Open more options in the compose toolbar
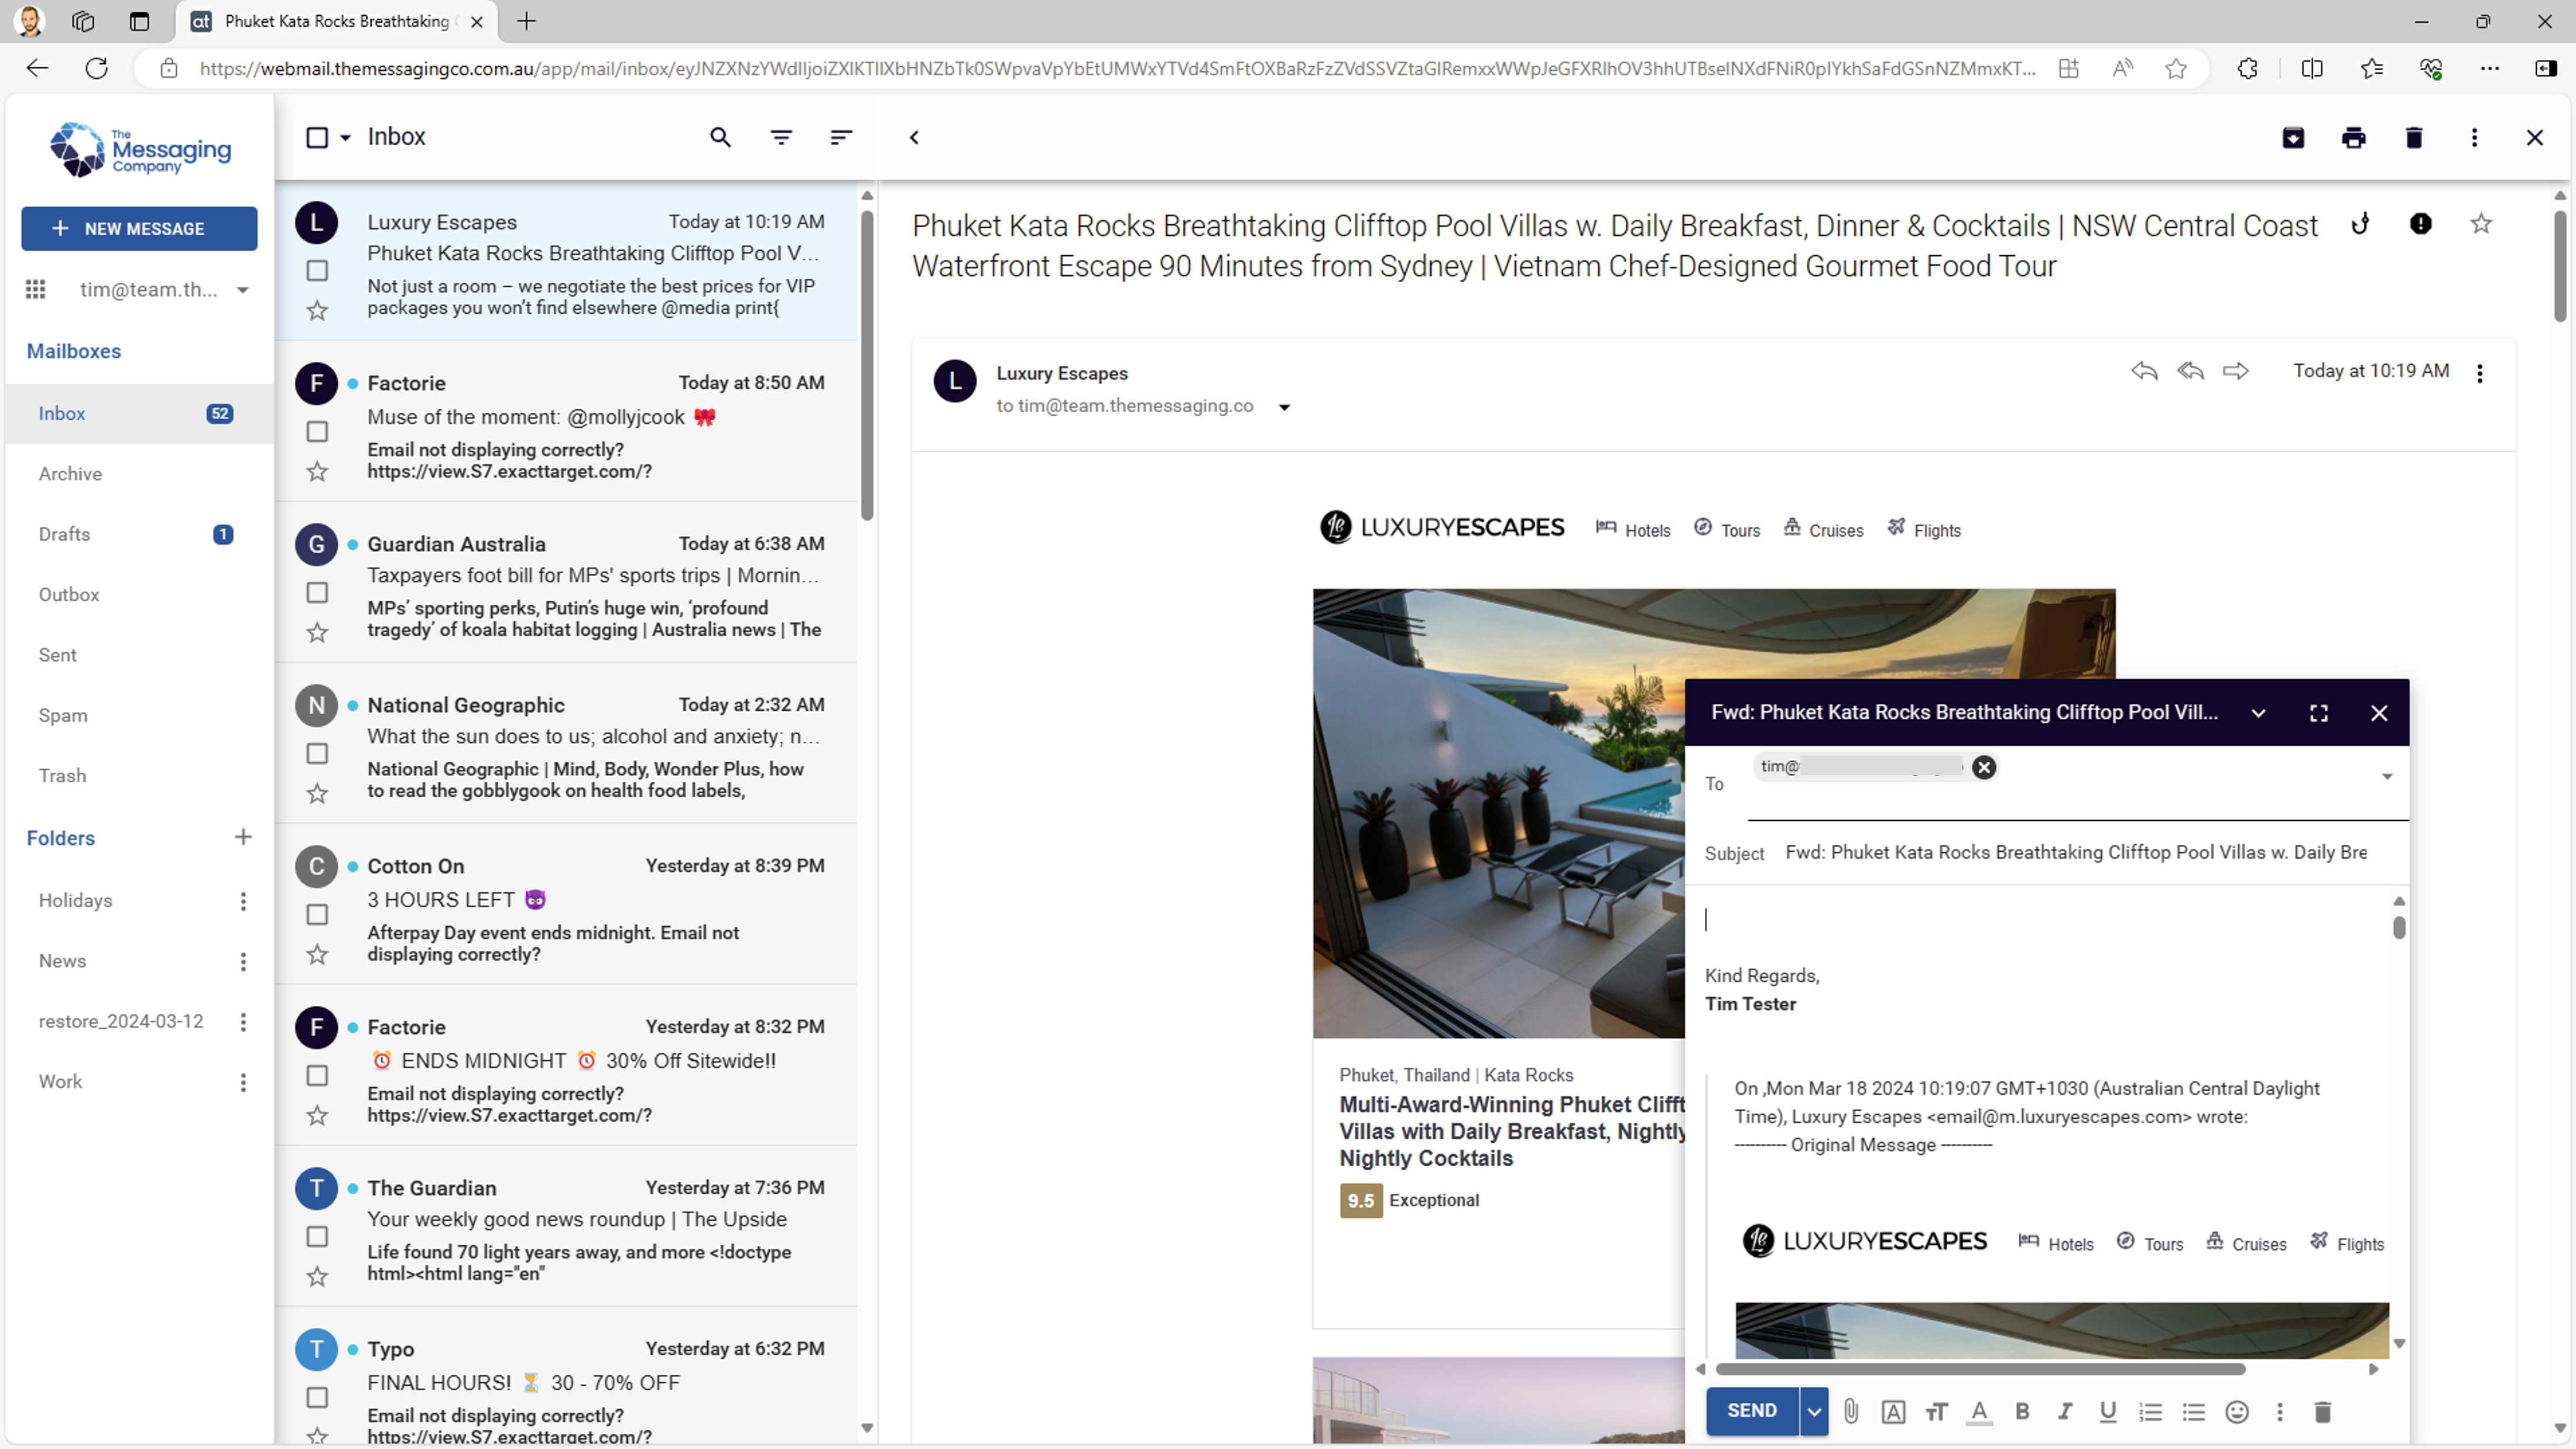Image resolution: width=2576 pixels, height=1449 pixels. coord(2280,1411)
